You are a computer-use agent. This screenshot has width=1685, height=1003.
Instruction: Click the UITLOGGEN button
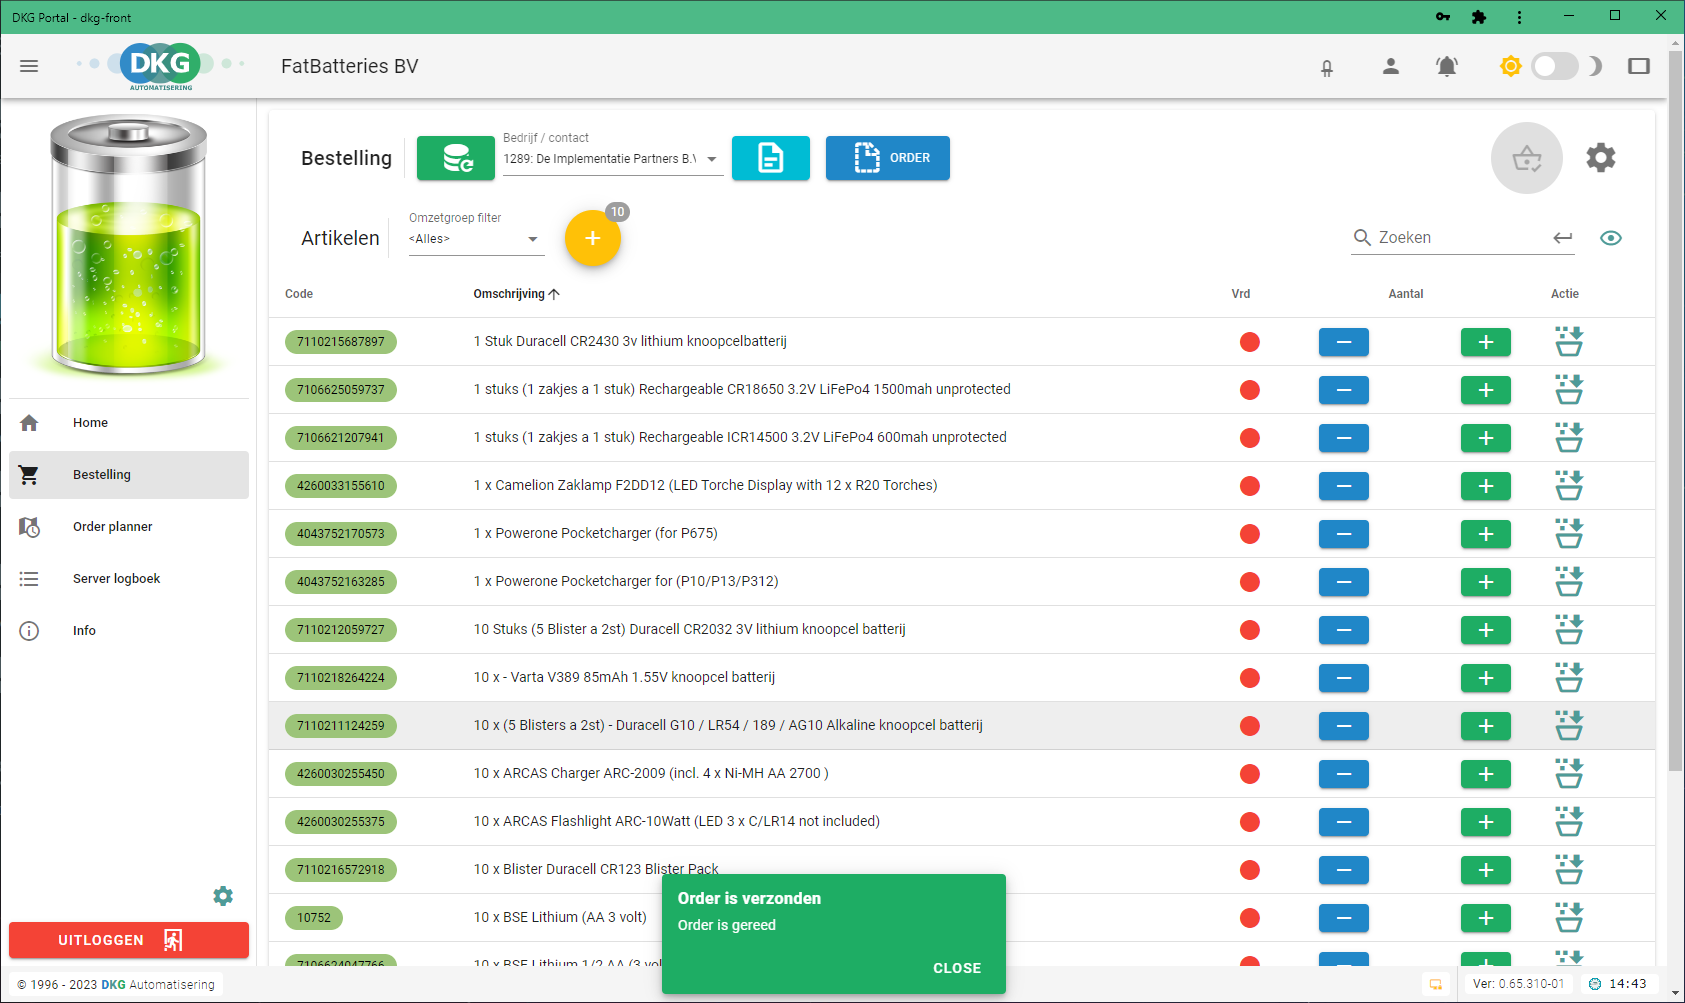click(129, 940)
